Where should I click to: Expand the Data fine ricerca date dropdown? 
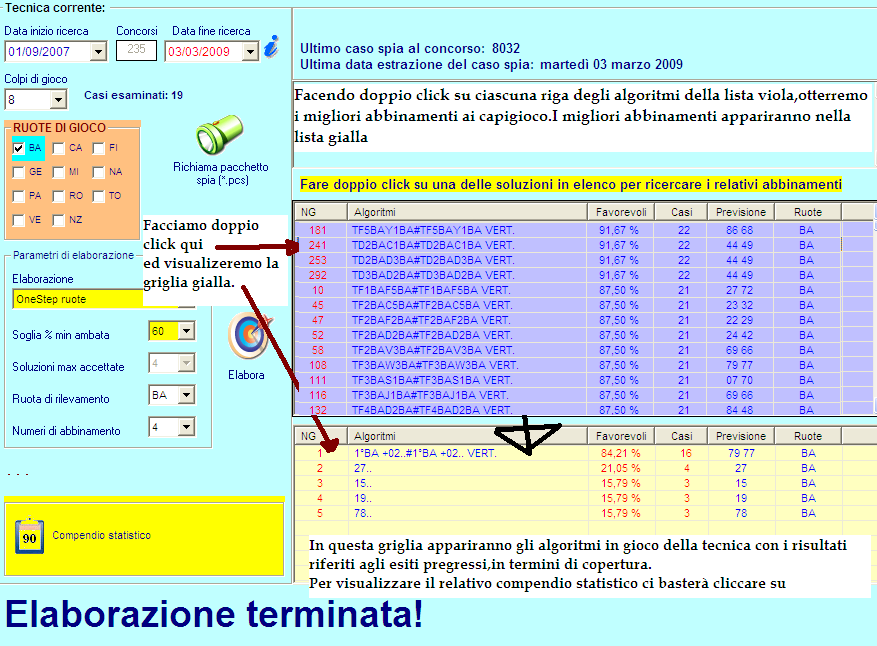coord(251,52)
